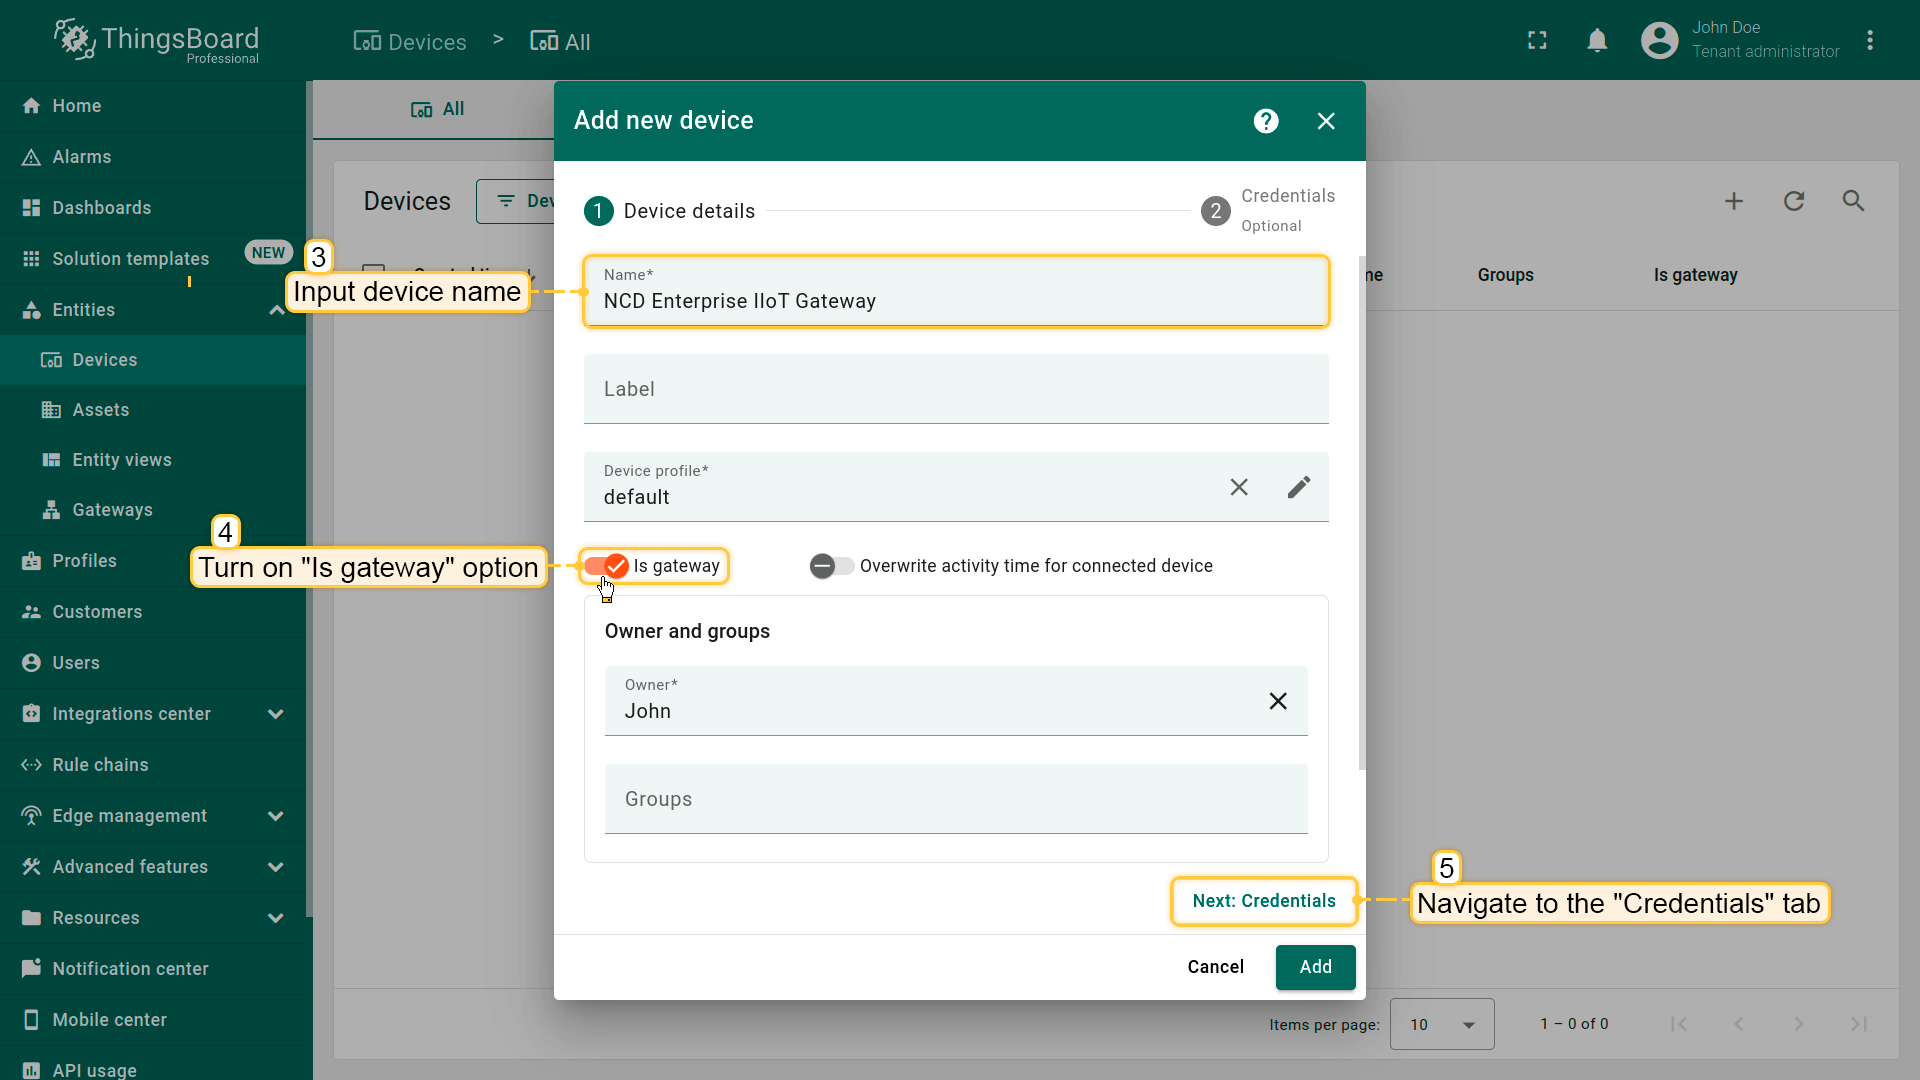This screenshot has width=1920, height=1080.
Task: Open user menu three-dot icon
Action: 1869,40
